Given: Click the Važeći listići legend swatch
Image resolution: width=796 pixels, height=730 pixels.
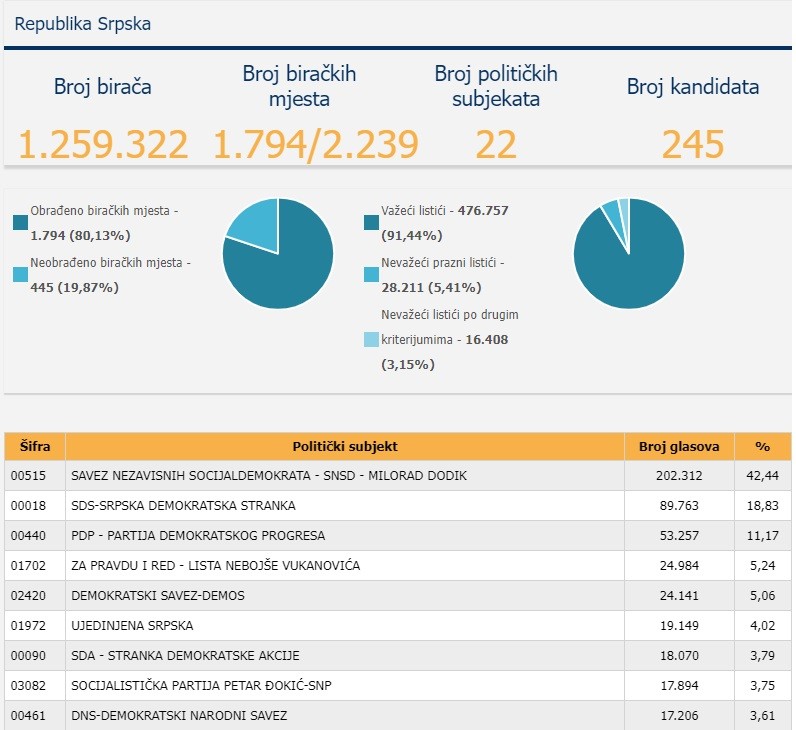Looking at the screenshot, I should [372, 223].
